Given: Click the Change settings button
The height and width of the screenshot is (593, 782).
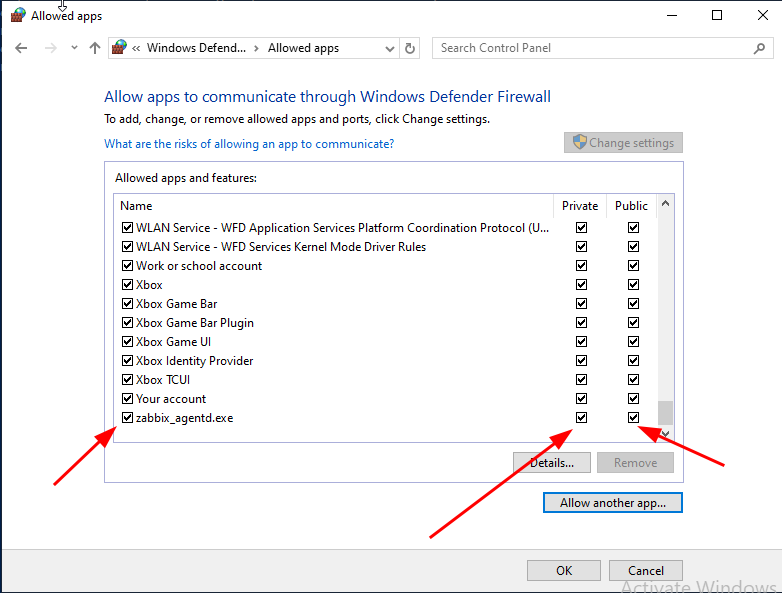Looking at the screenshot, I should (x=623, y=143).
